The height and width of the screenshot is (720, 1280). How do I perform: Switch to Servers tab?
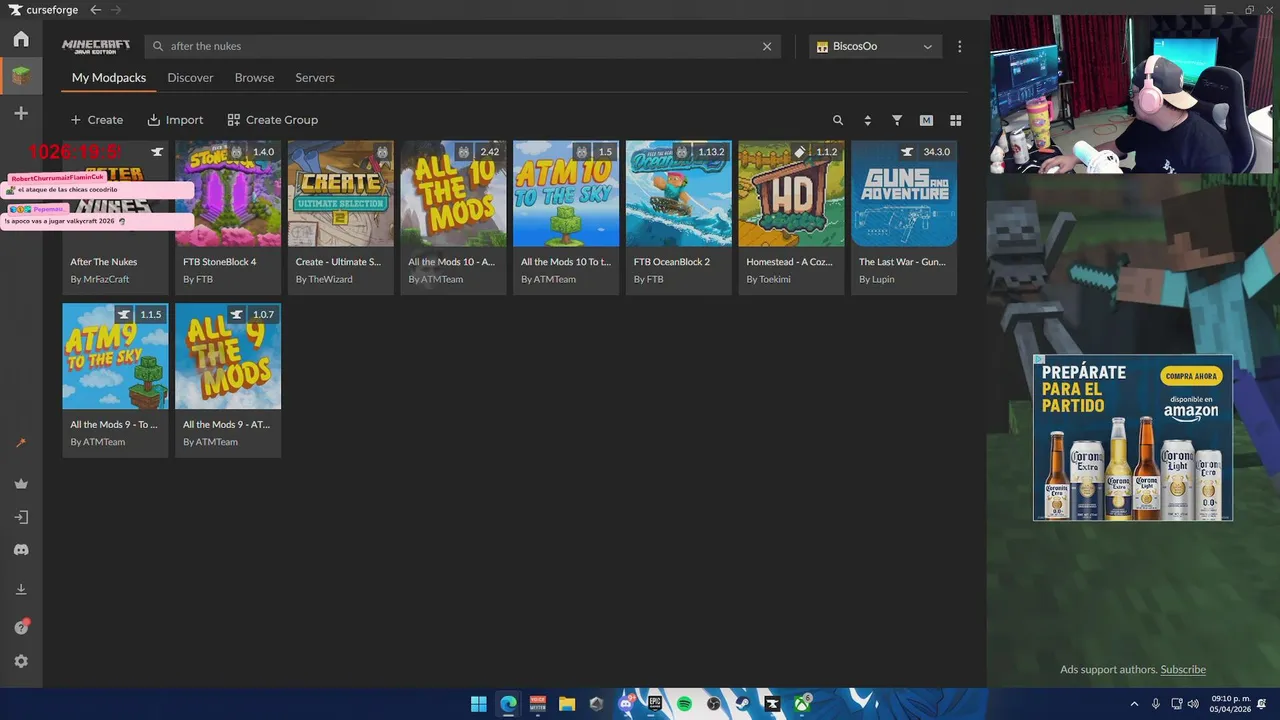(x=315, y=77)
